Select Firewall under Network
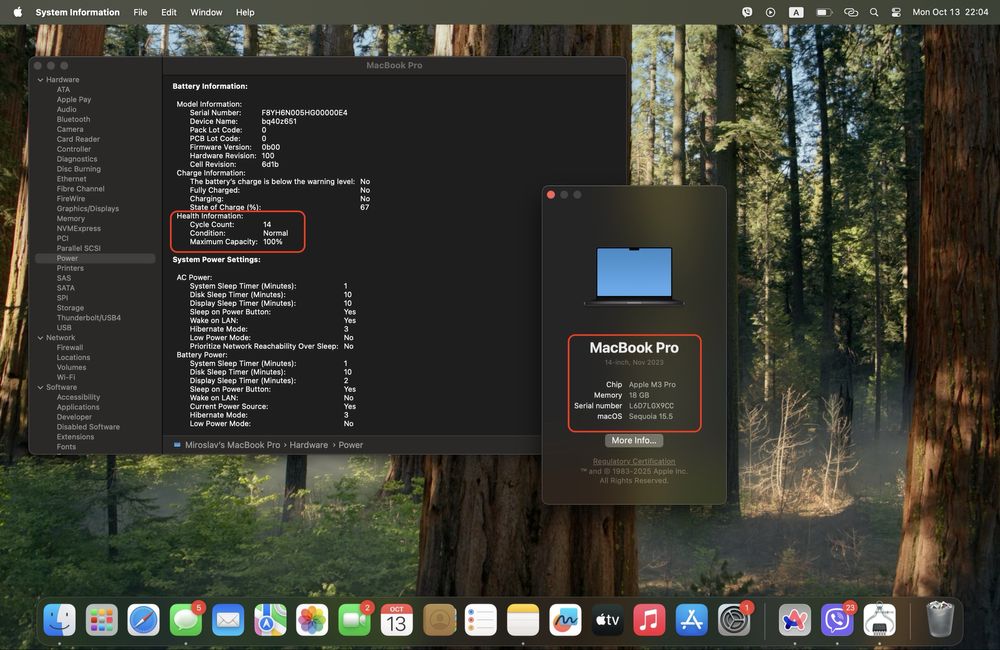 click(70, 348)
